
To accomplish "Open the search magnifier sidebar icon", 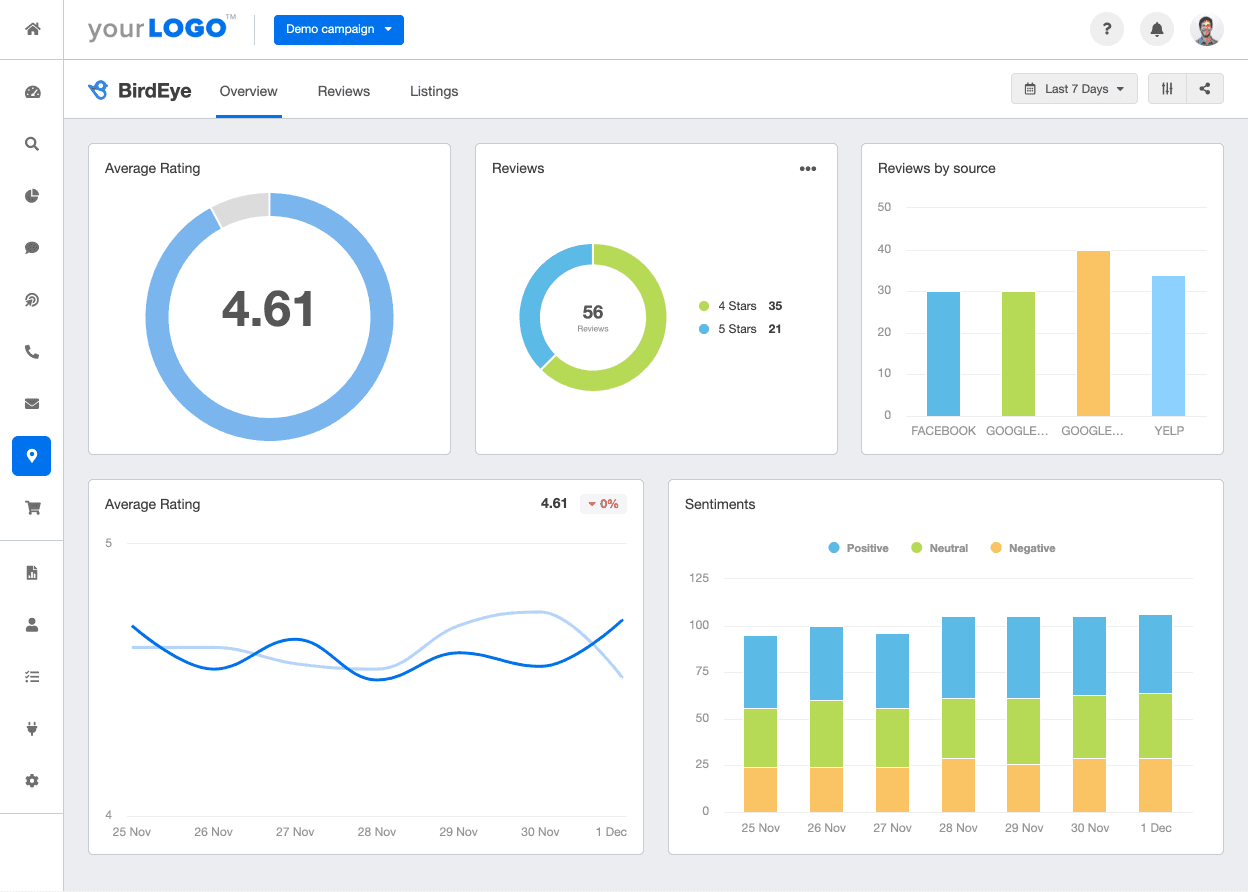I will click(32, 144).
